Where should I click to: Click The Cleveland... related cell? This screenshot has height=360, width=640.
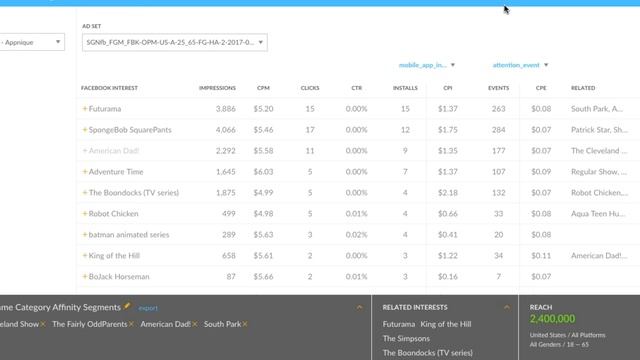(x=599, y=151)
